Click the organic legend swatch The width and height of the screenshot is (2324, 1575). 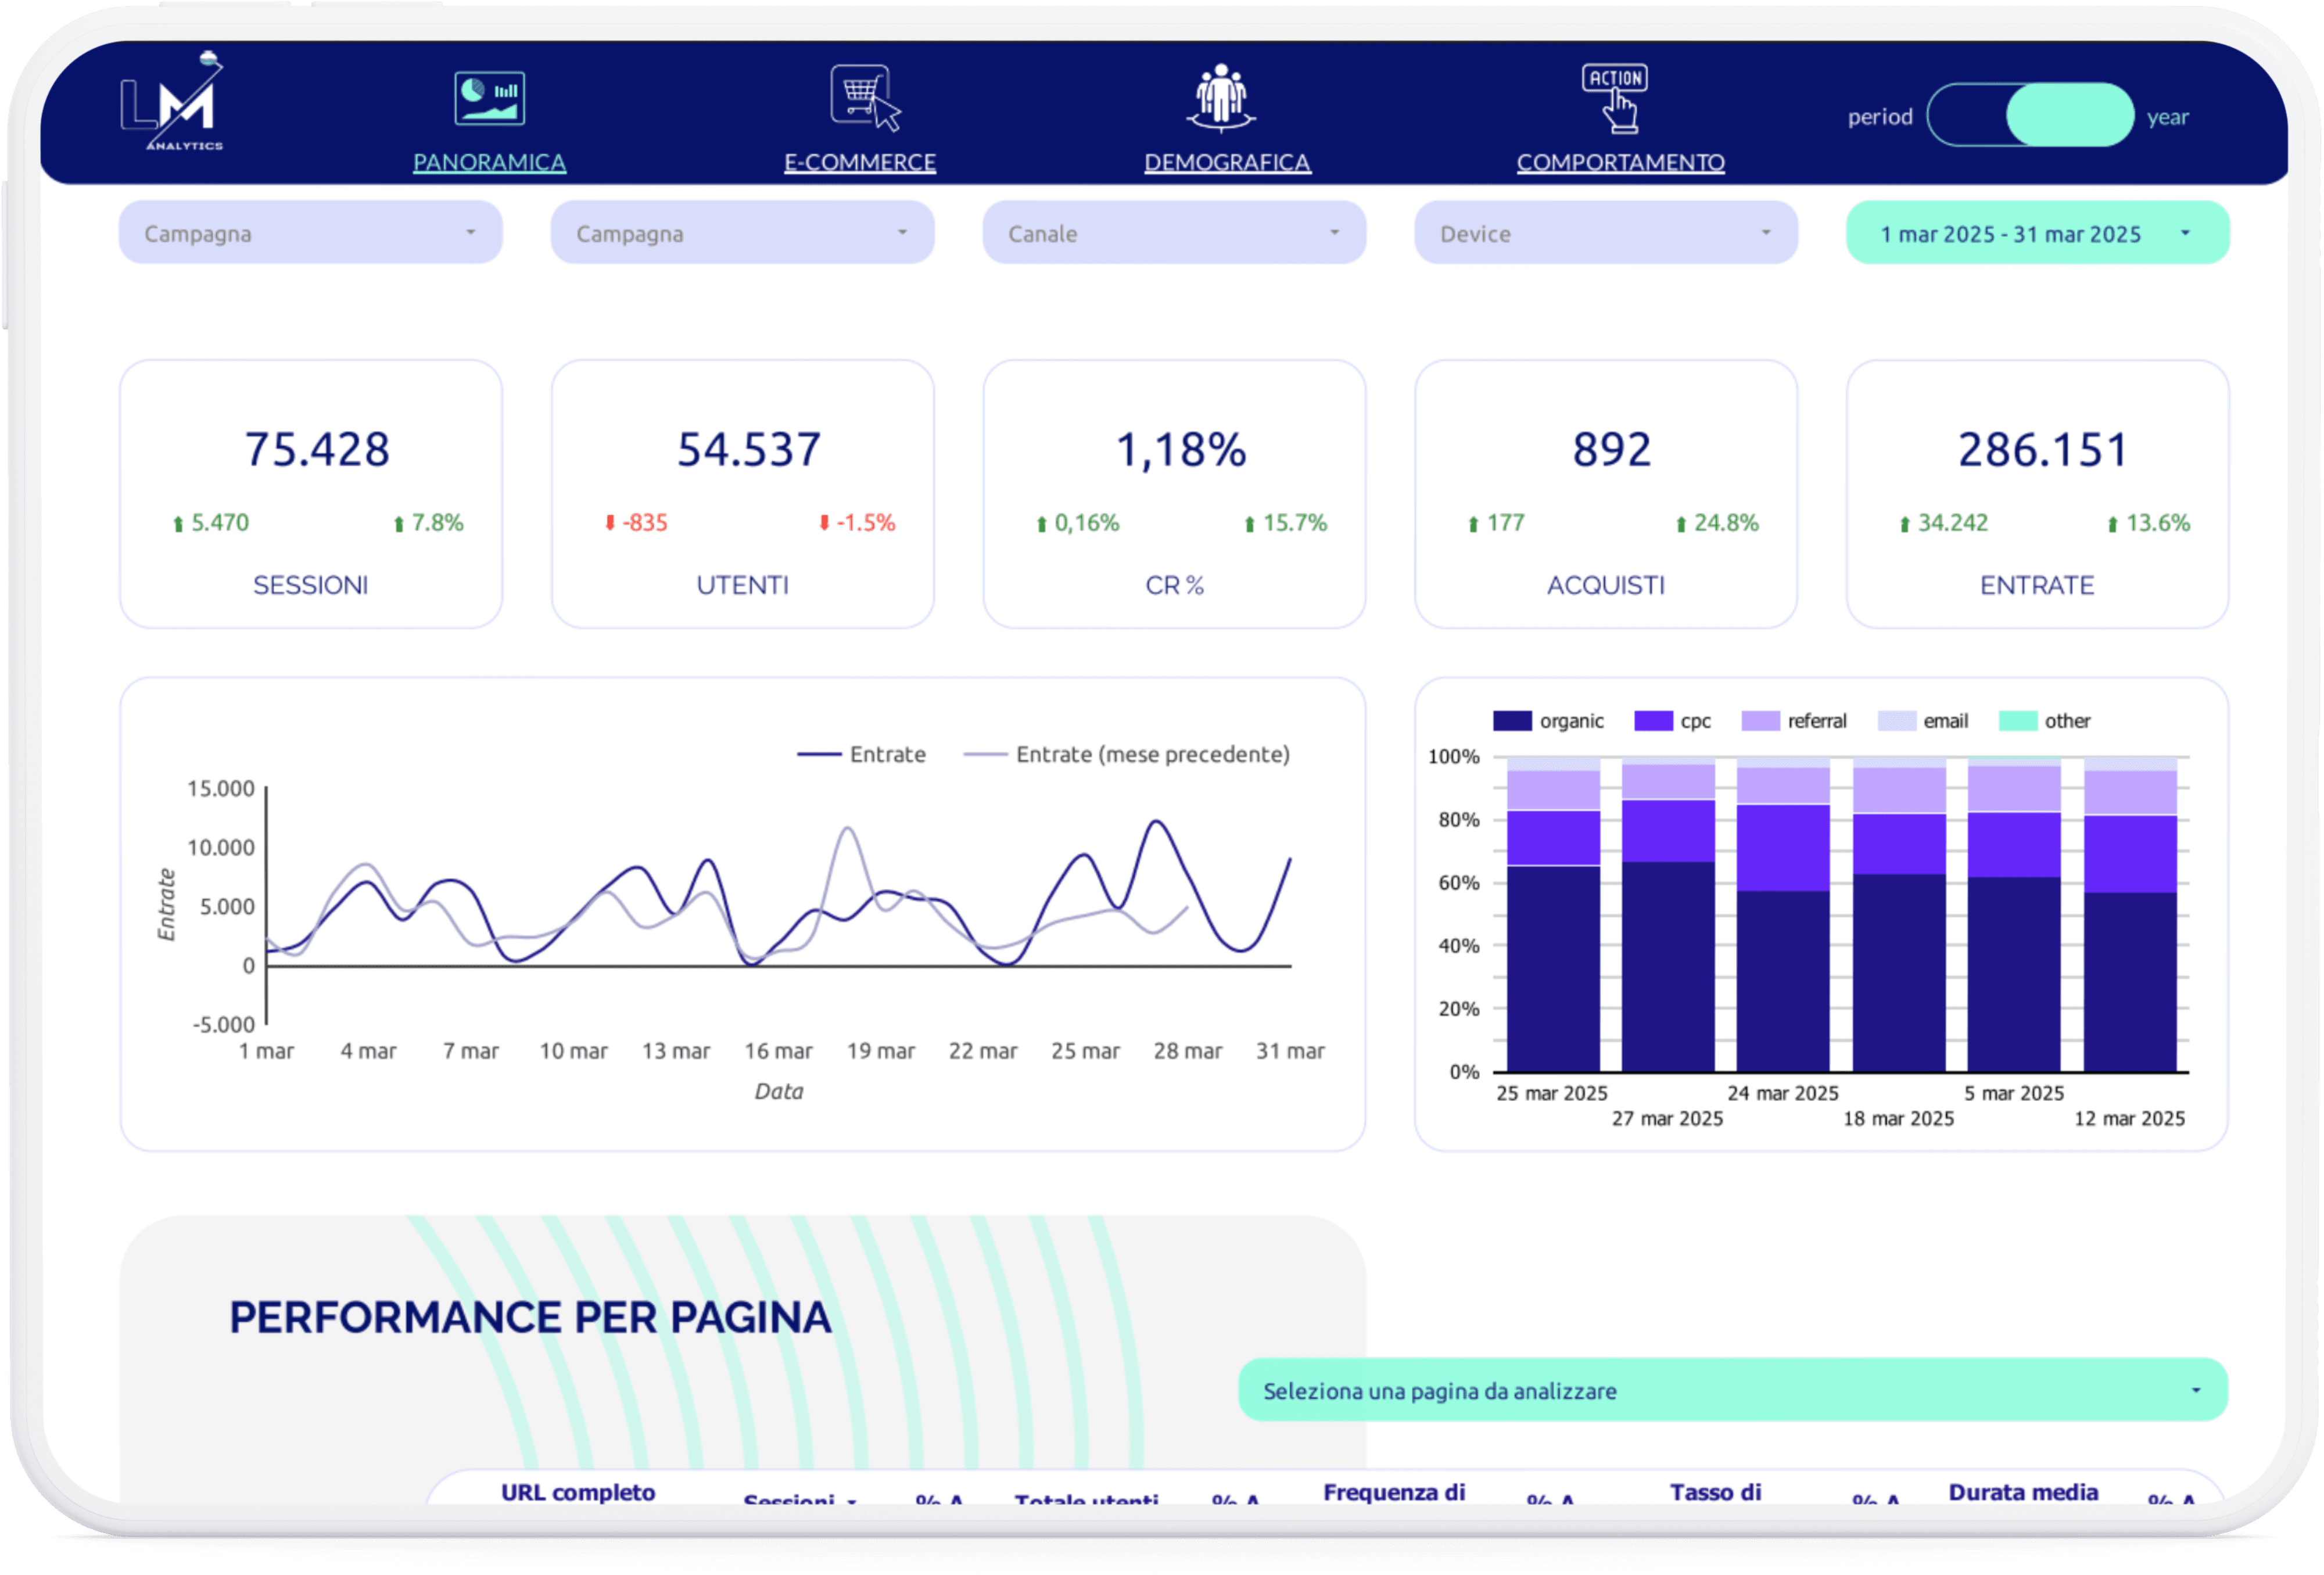(x=1511, y=721)
